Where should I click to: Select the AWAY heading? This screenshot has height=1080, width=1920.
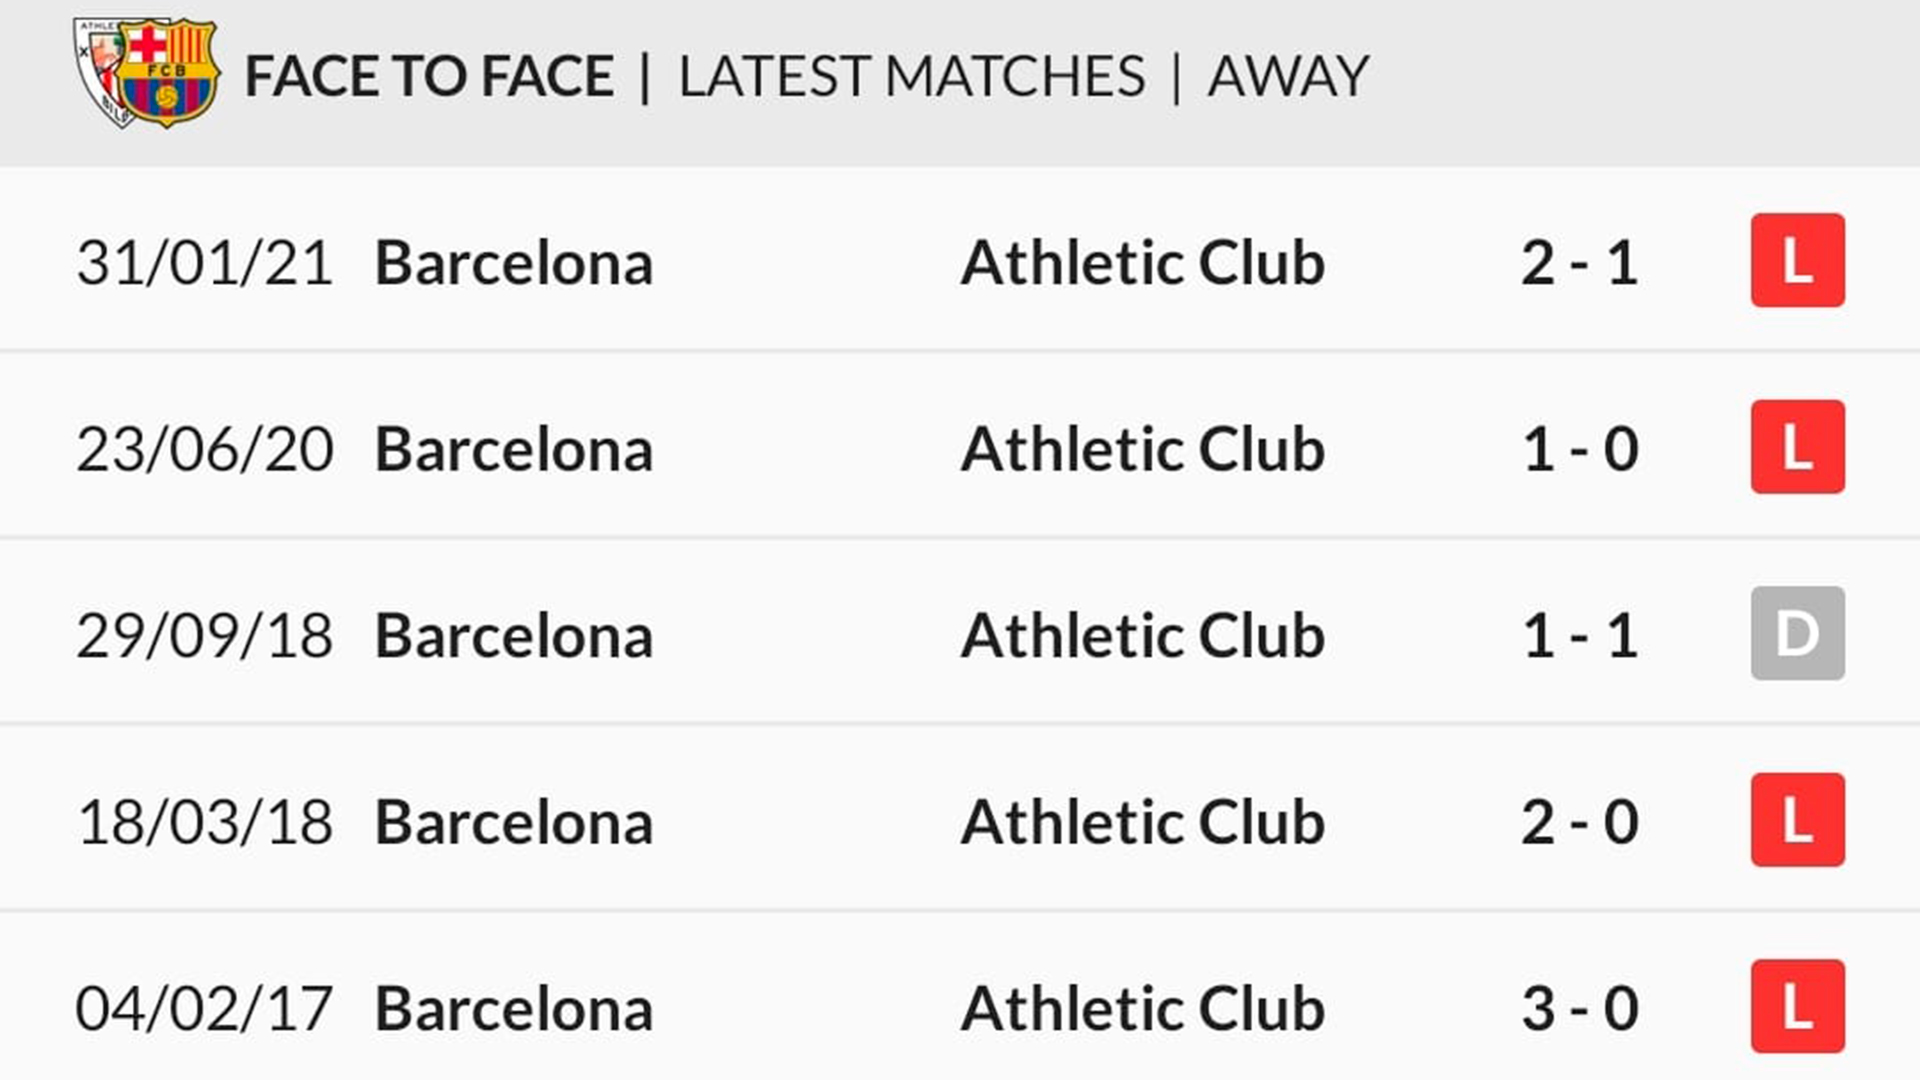coord(1288,77)
